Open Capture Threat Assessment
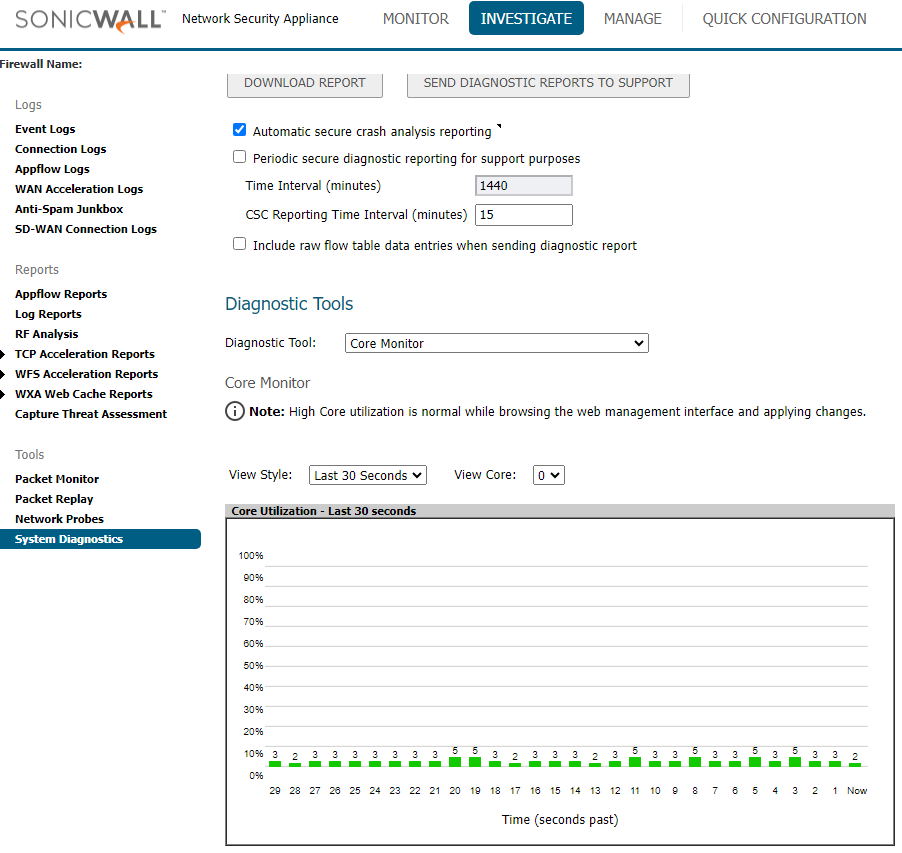The height and width of the screenshot is (853, 902). (x=91, y=414)
